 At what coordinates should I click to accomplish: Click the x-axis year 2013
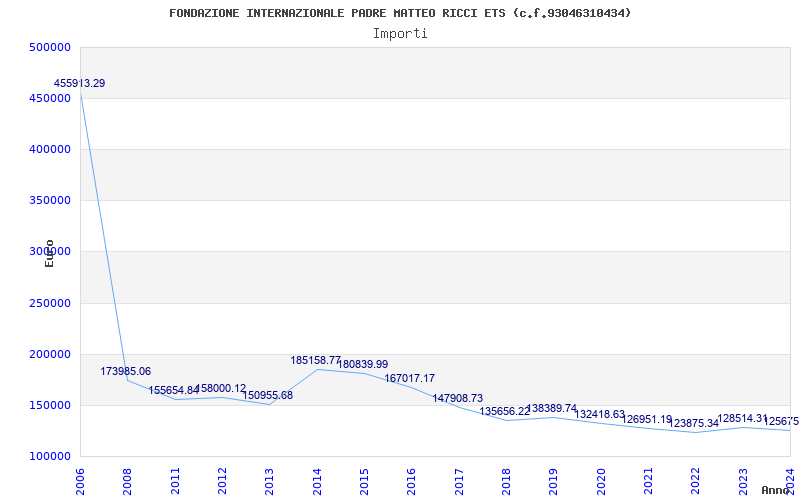pos(270,481)
